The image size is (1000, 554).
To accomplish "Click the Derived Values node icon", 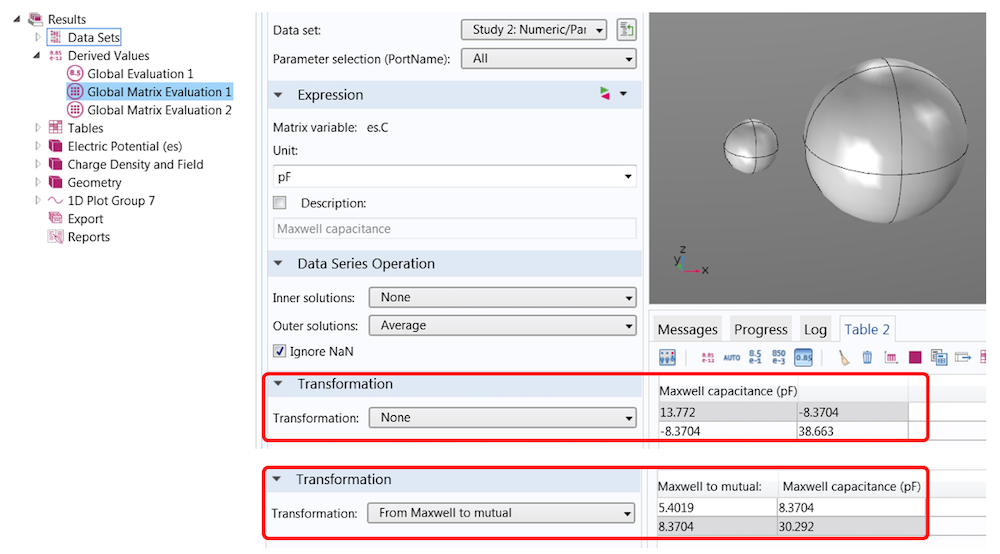I will pyautogui.click(x=55, y=55).
